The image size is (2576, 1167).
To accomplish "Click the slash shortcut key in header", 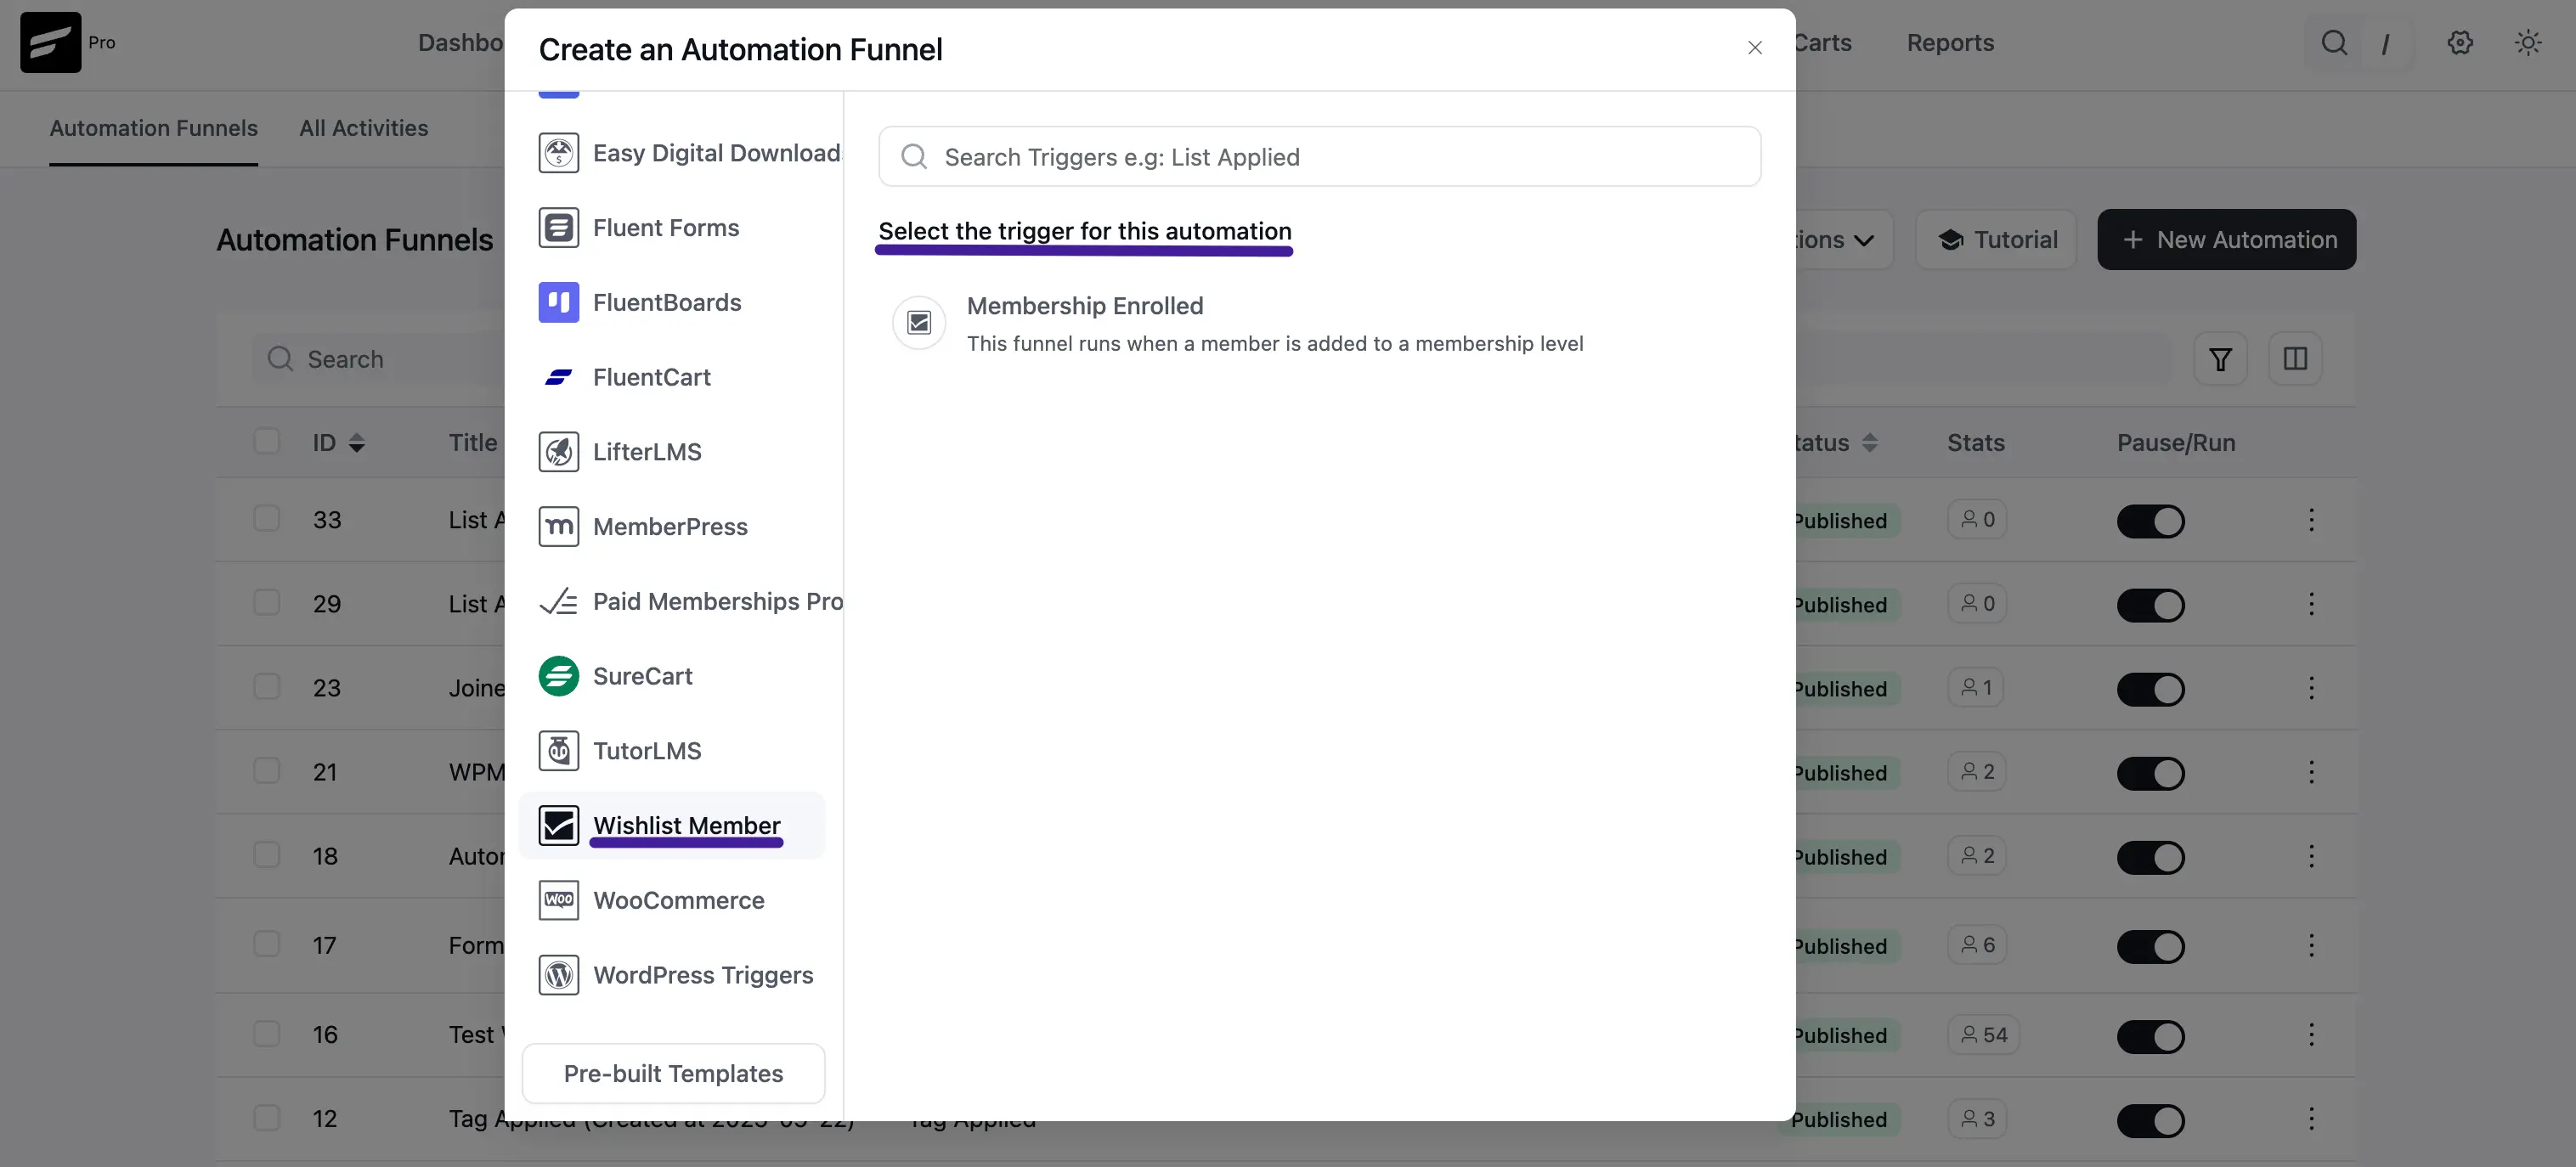I will pyautogui.click(x=2386, y=43).
